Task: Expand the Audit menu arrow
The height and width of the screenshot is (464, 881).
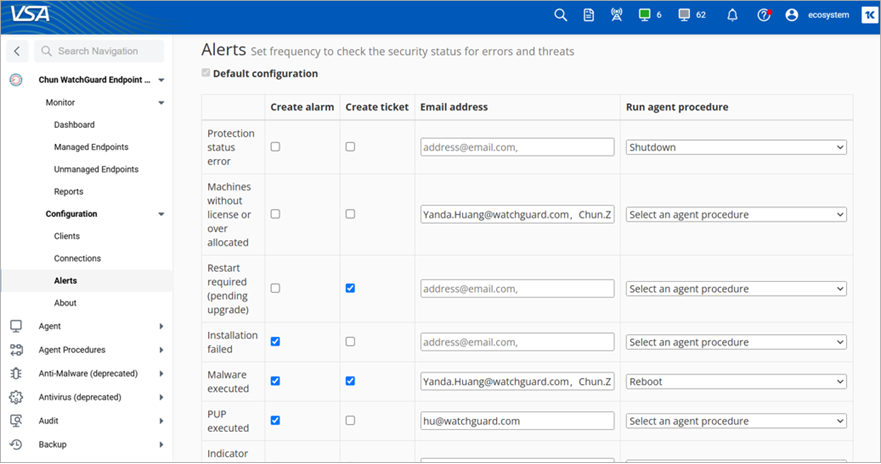Action: tap(161, 421)
